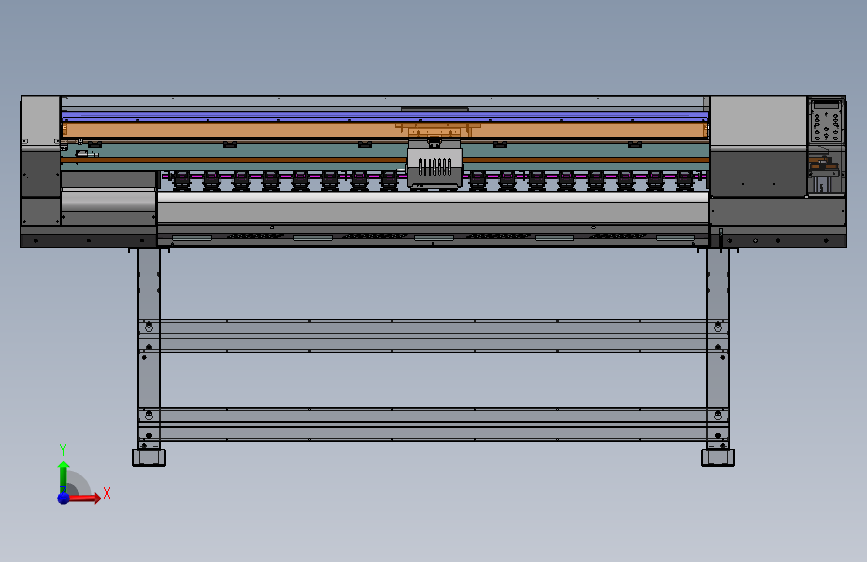Select the orange beam under the blue rail
867x562 pixels.
[x=385, y=131]
